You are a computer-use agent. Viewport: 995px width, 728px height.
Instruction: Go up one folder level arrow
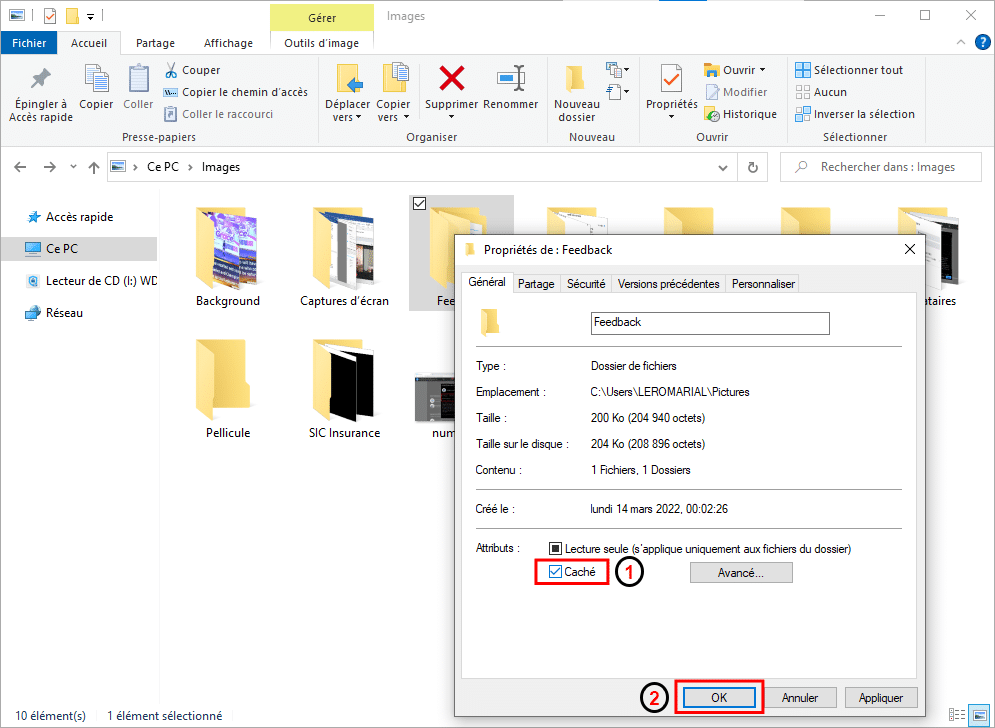(x=94, y=167)
